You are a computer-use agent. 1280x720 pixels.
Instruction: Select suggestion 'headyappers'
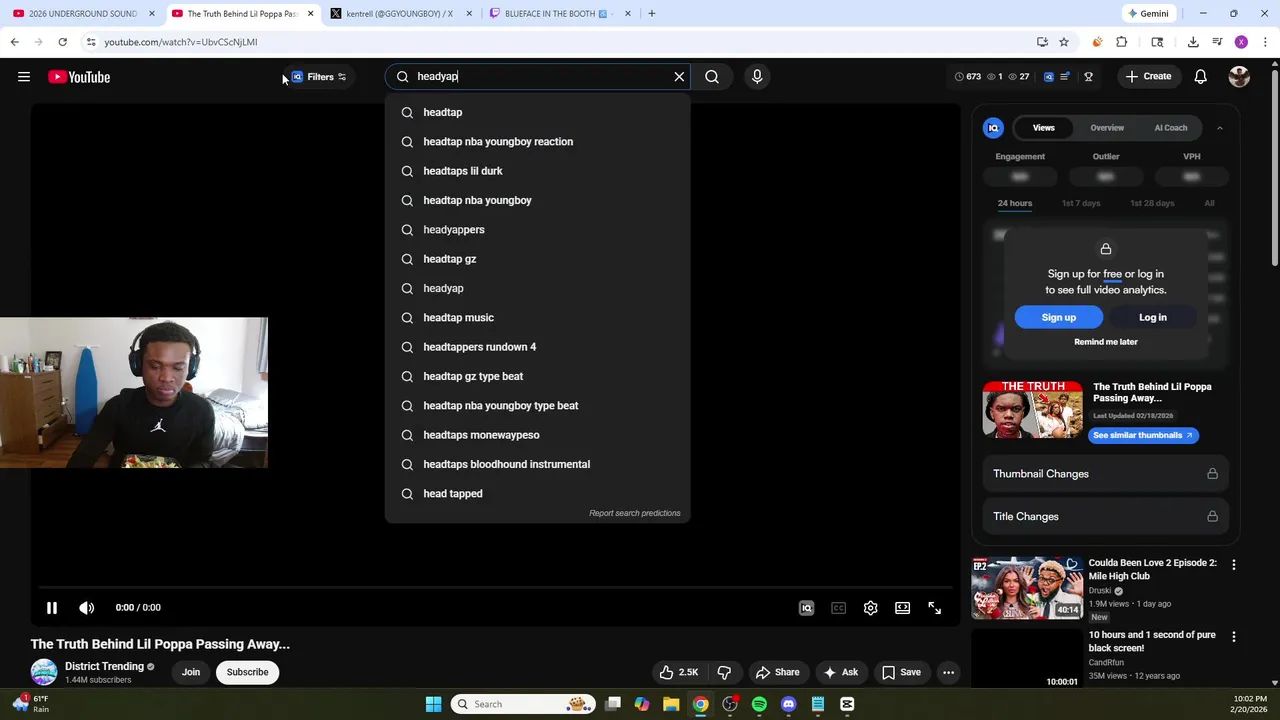point(537,230)
